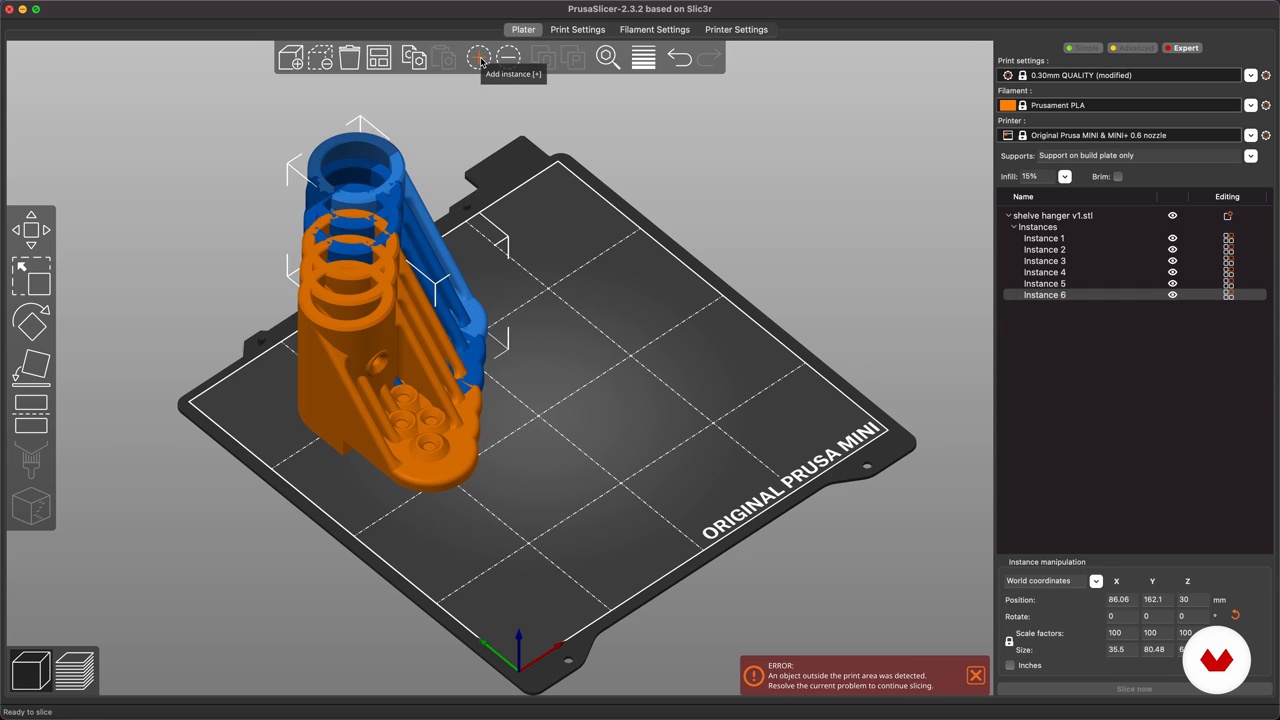Open the Printer preset dropdown
The width and height of the screenshot is (1280, 720).
coord(1250,135)
